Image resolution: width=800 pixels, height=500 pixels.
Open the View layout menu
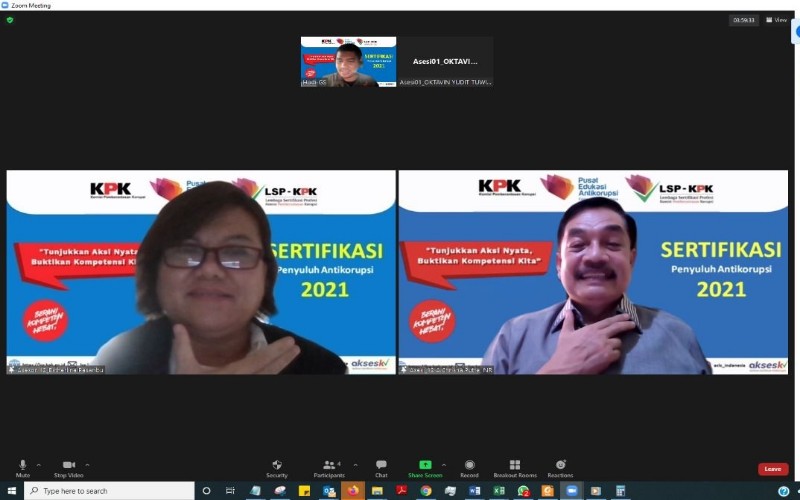click(777, 20)
